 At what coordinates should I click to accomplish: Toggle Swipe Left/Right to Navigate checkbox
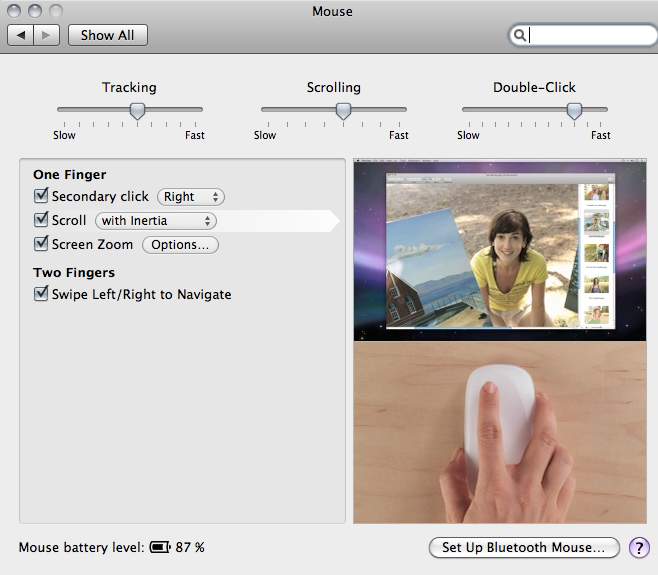point(41,294)
